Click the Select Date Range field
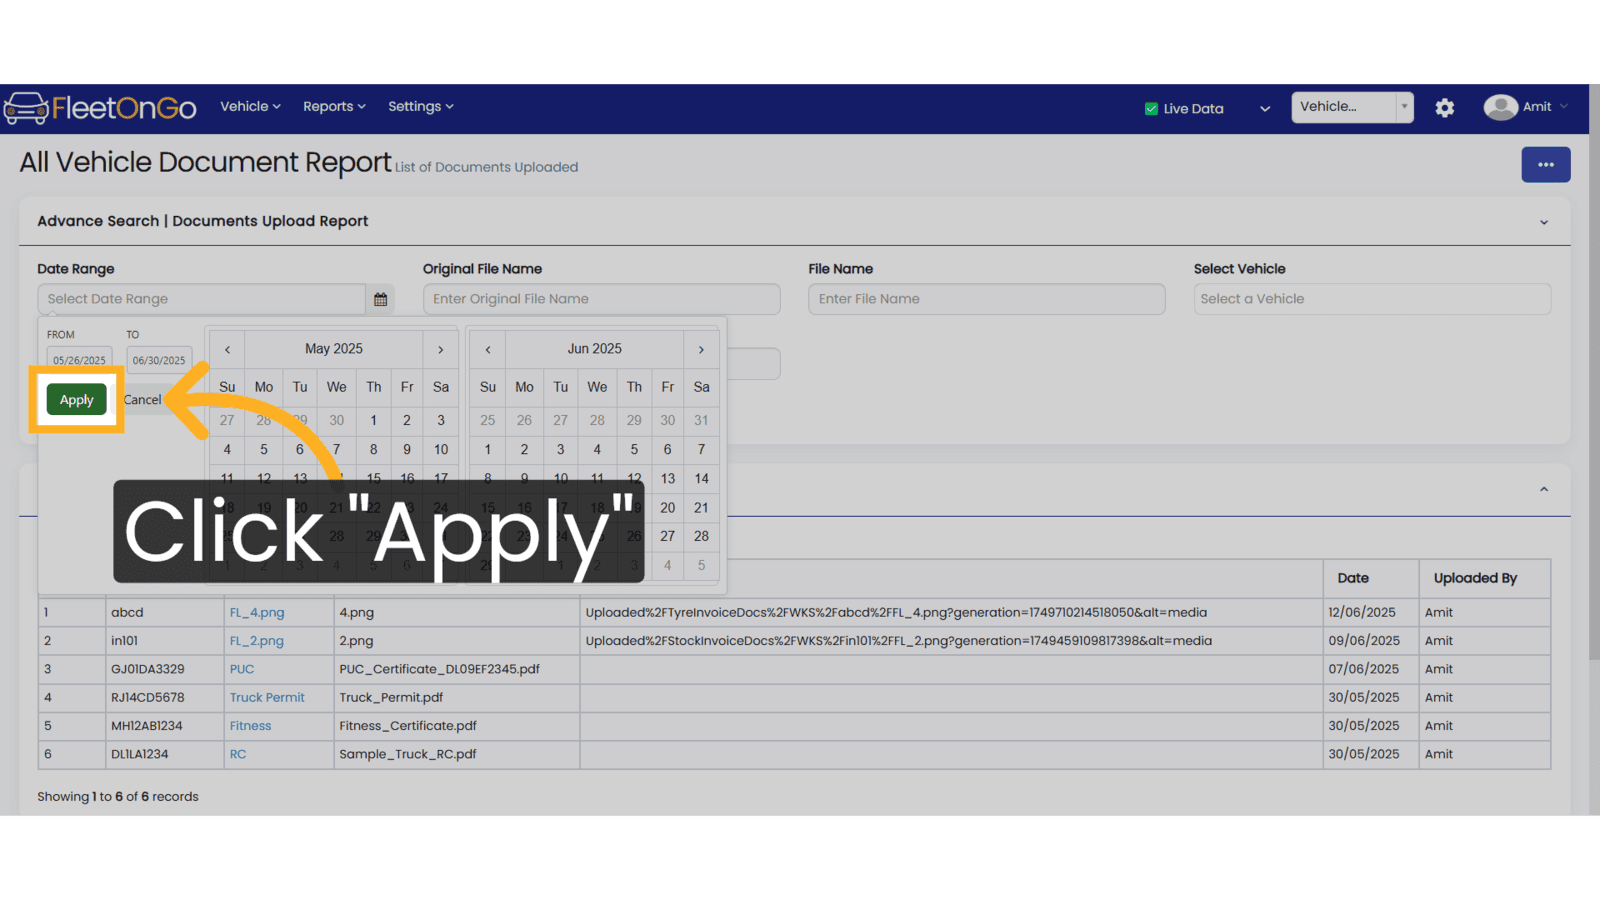 (202, 299)
